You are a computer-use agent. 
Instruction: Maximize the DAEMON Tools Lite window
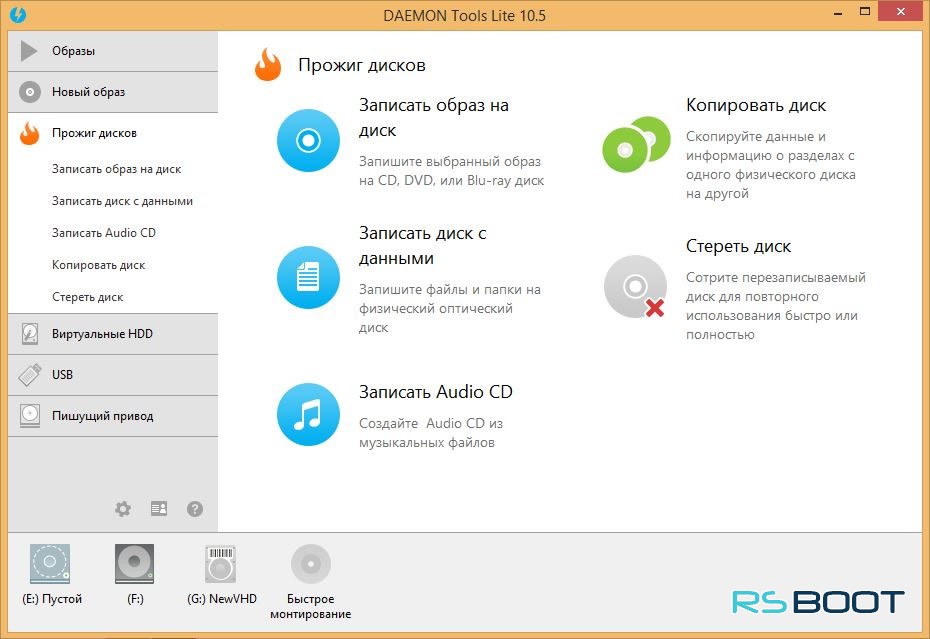click(865, 12)
